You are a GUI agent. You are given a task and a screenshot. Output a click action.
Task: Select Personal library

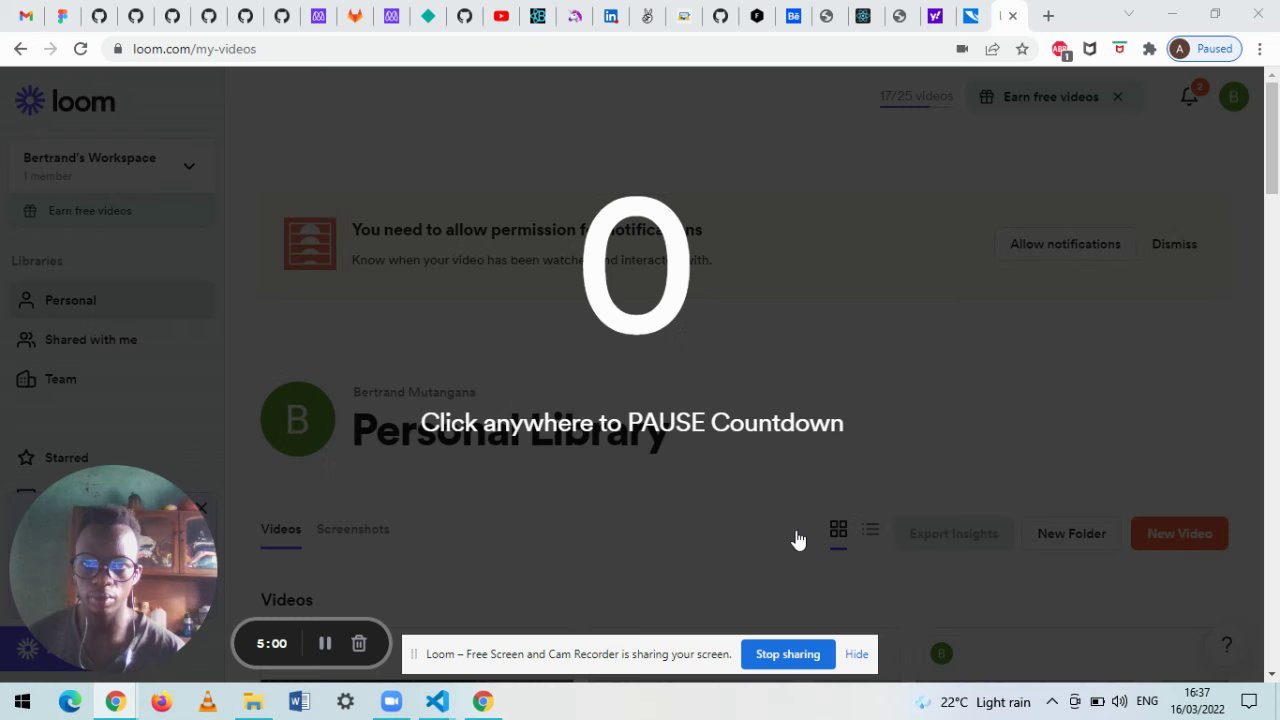click(113, 300)
